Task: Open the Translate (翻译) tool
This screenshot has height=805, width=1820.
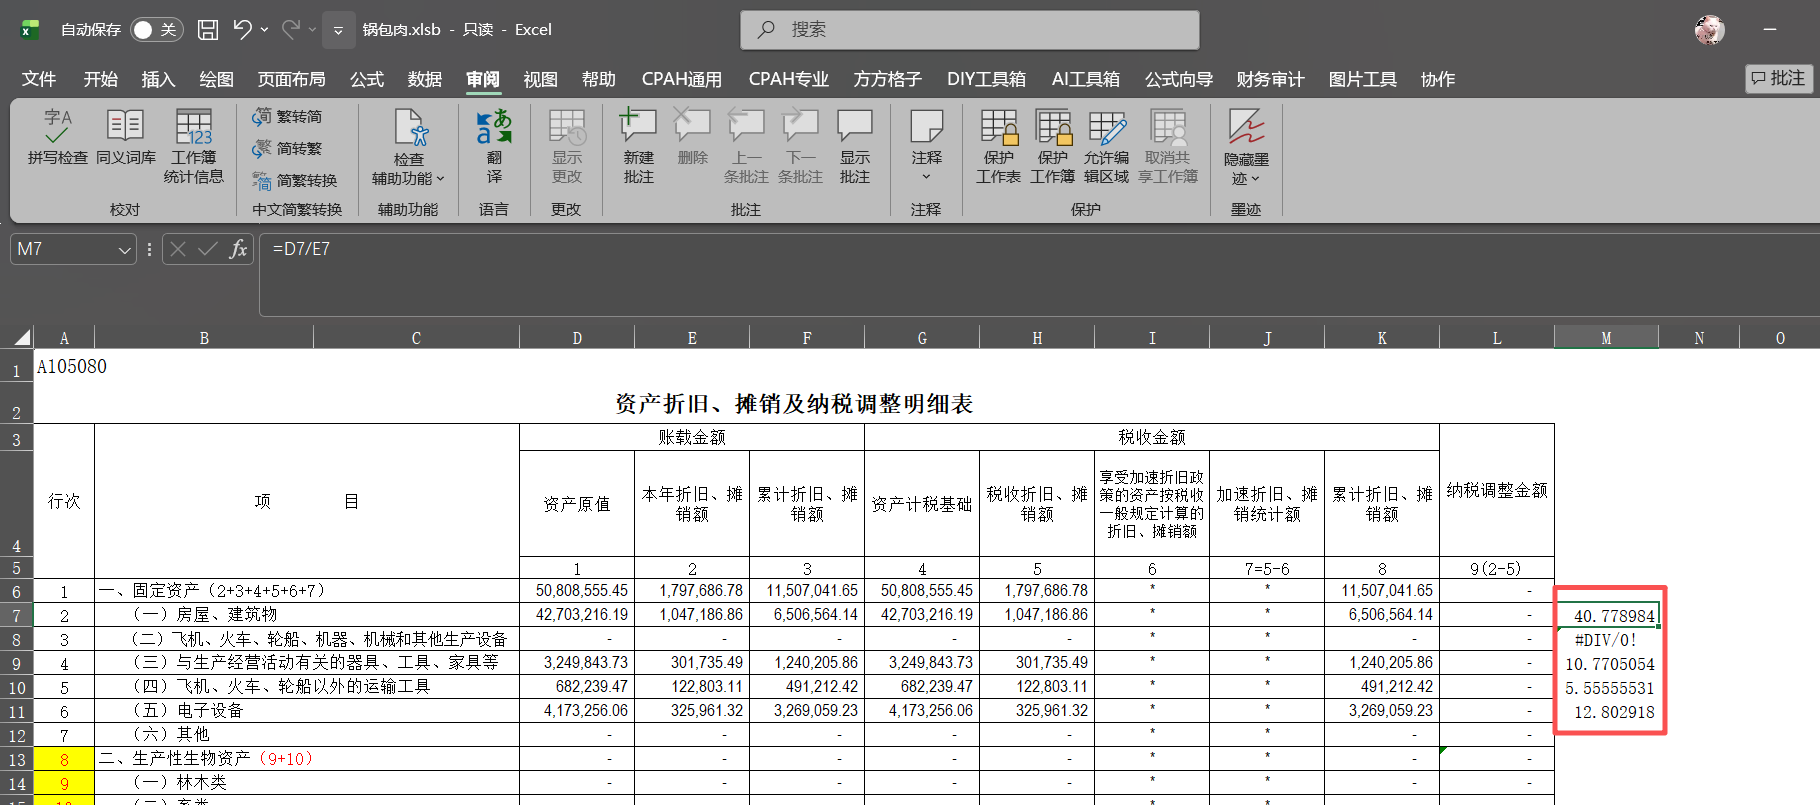Action: (x=494, y=146)
